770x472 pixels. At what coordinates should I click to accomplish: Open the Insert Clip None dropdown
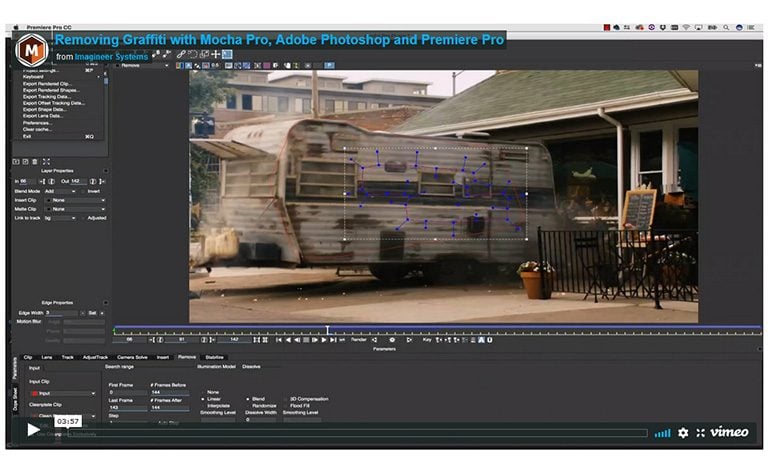[x=76, y=200]
